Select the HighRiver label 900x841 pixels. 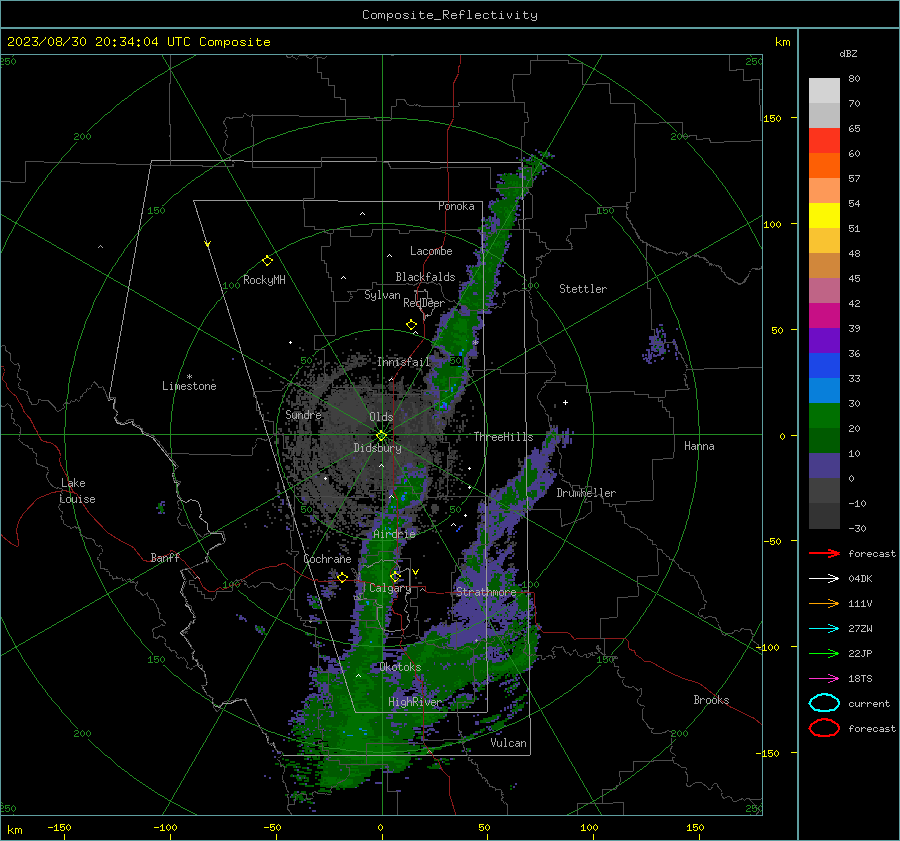click(414, 702)
